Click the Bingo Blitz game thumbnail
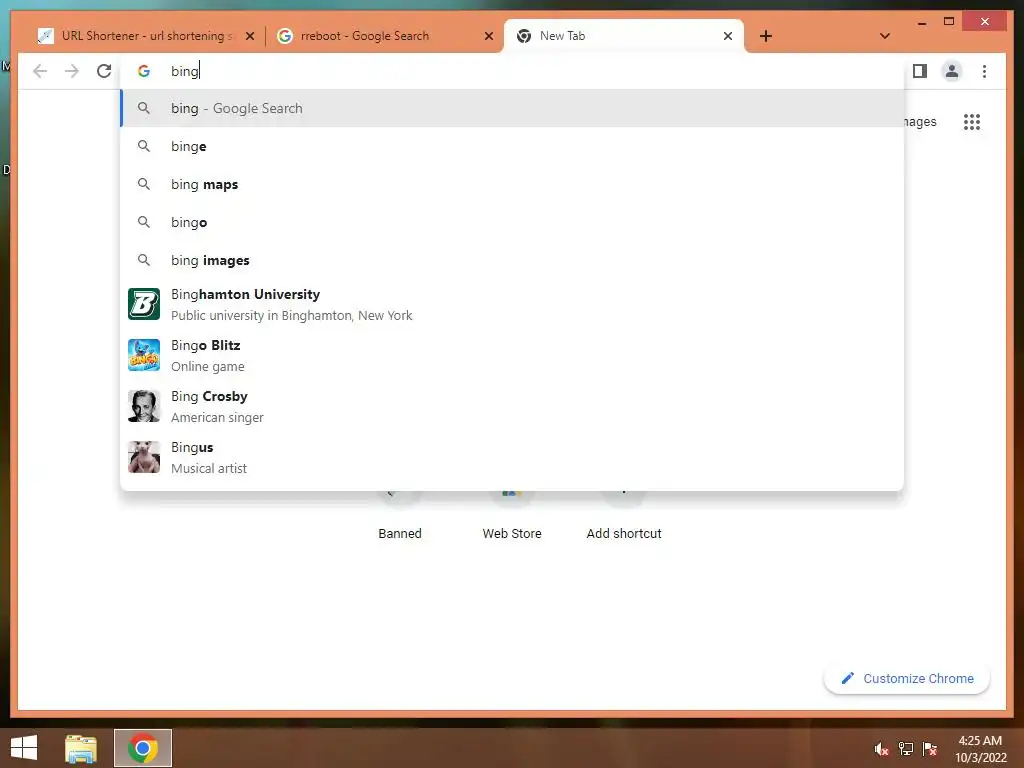This screenshot has height=768, width=1024. point(144,355)
